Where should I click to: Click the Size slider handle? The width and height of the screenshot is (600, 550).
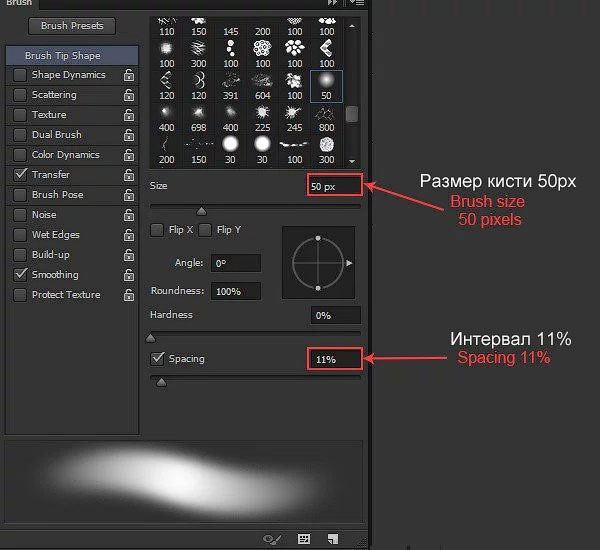point(201,211)
